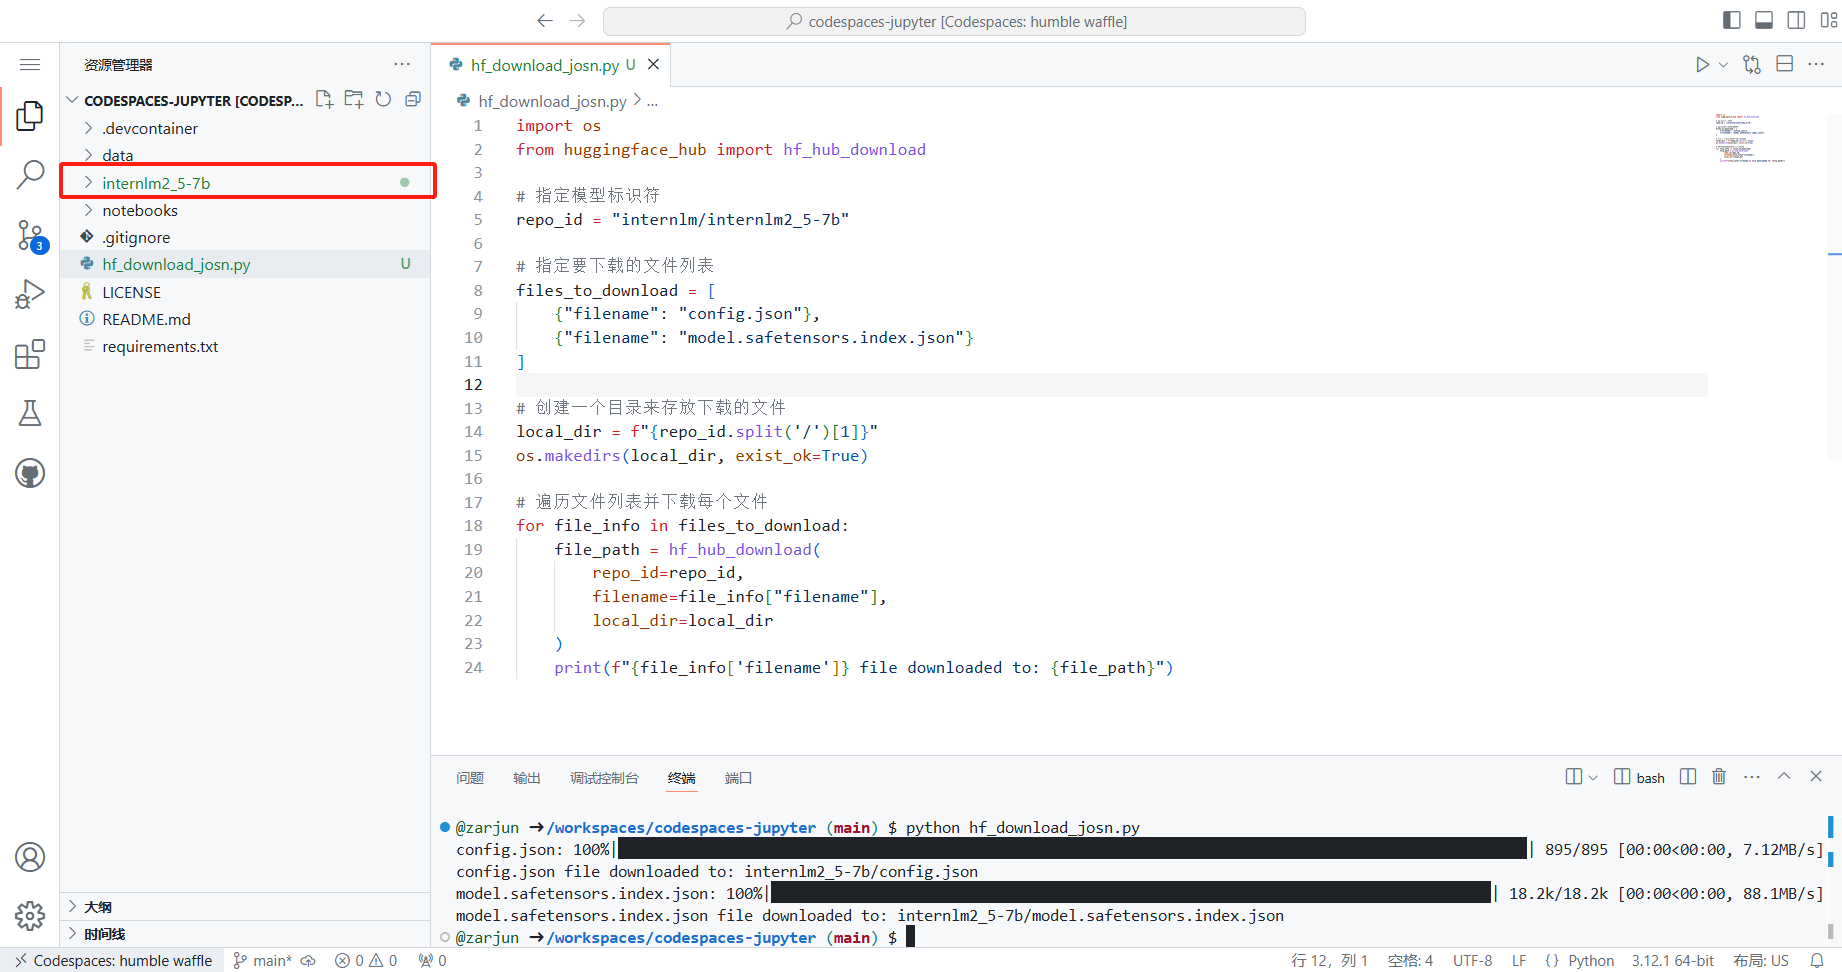
Task: Create a new file in explorer
Action: point(324,99)
